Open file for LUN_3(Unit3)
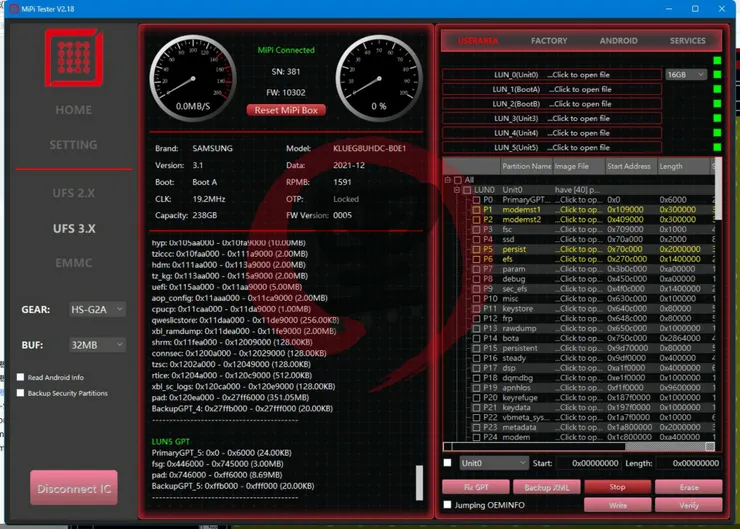Image resolution: width=740 pixels, height=529 pixels. (x=552, y=118)
